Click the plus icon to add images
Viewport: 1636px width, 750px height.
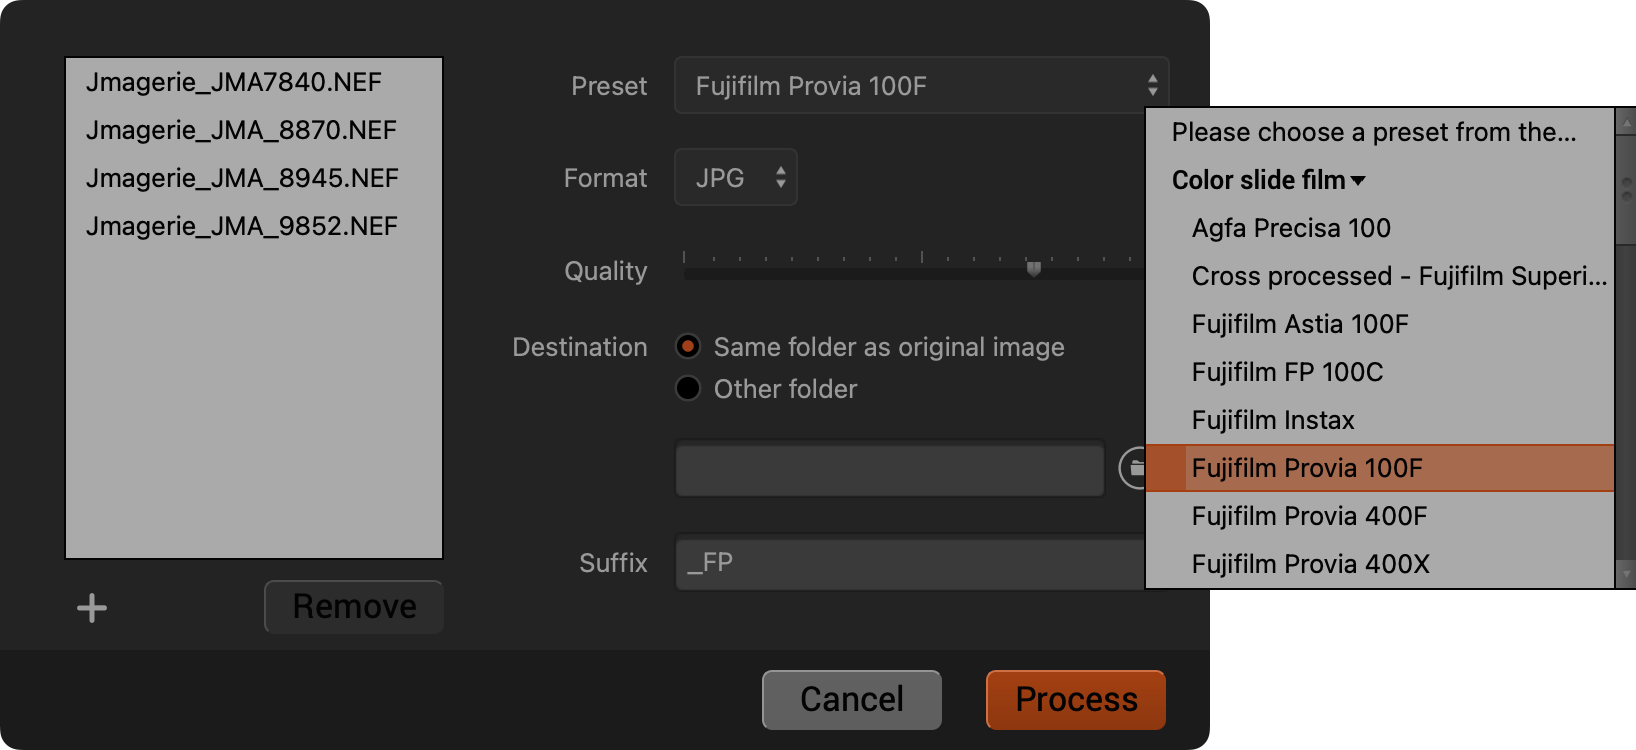pyautogui.click(x=92, y=608)
